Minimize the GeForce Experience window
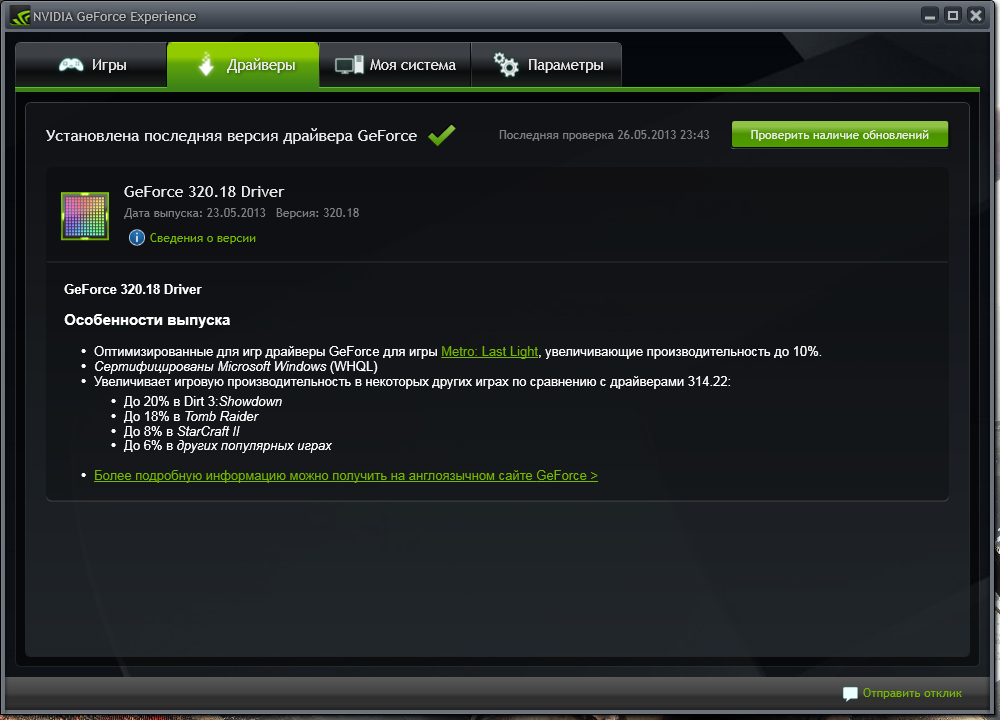 (x=930, y=15)
